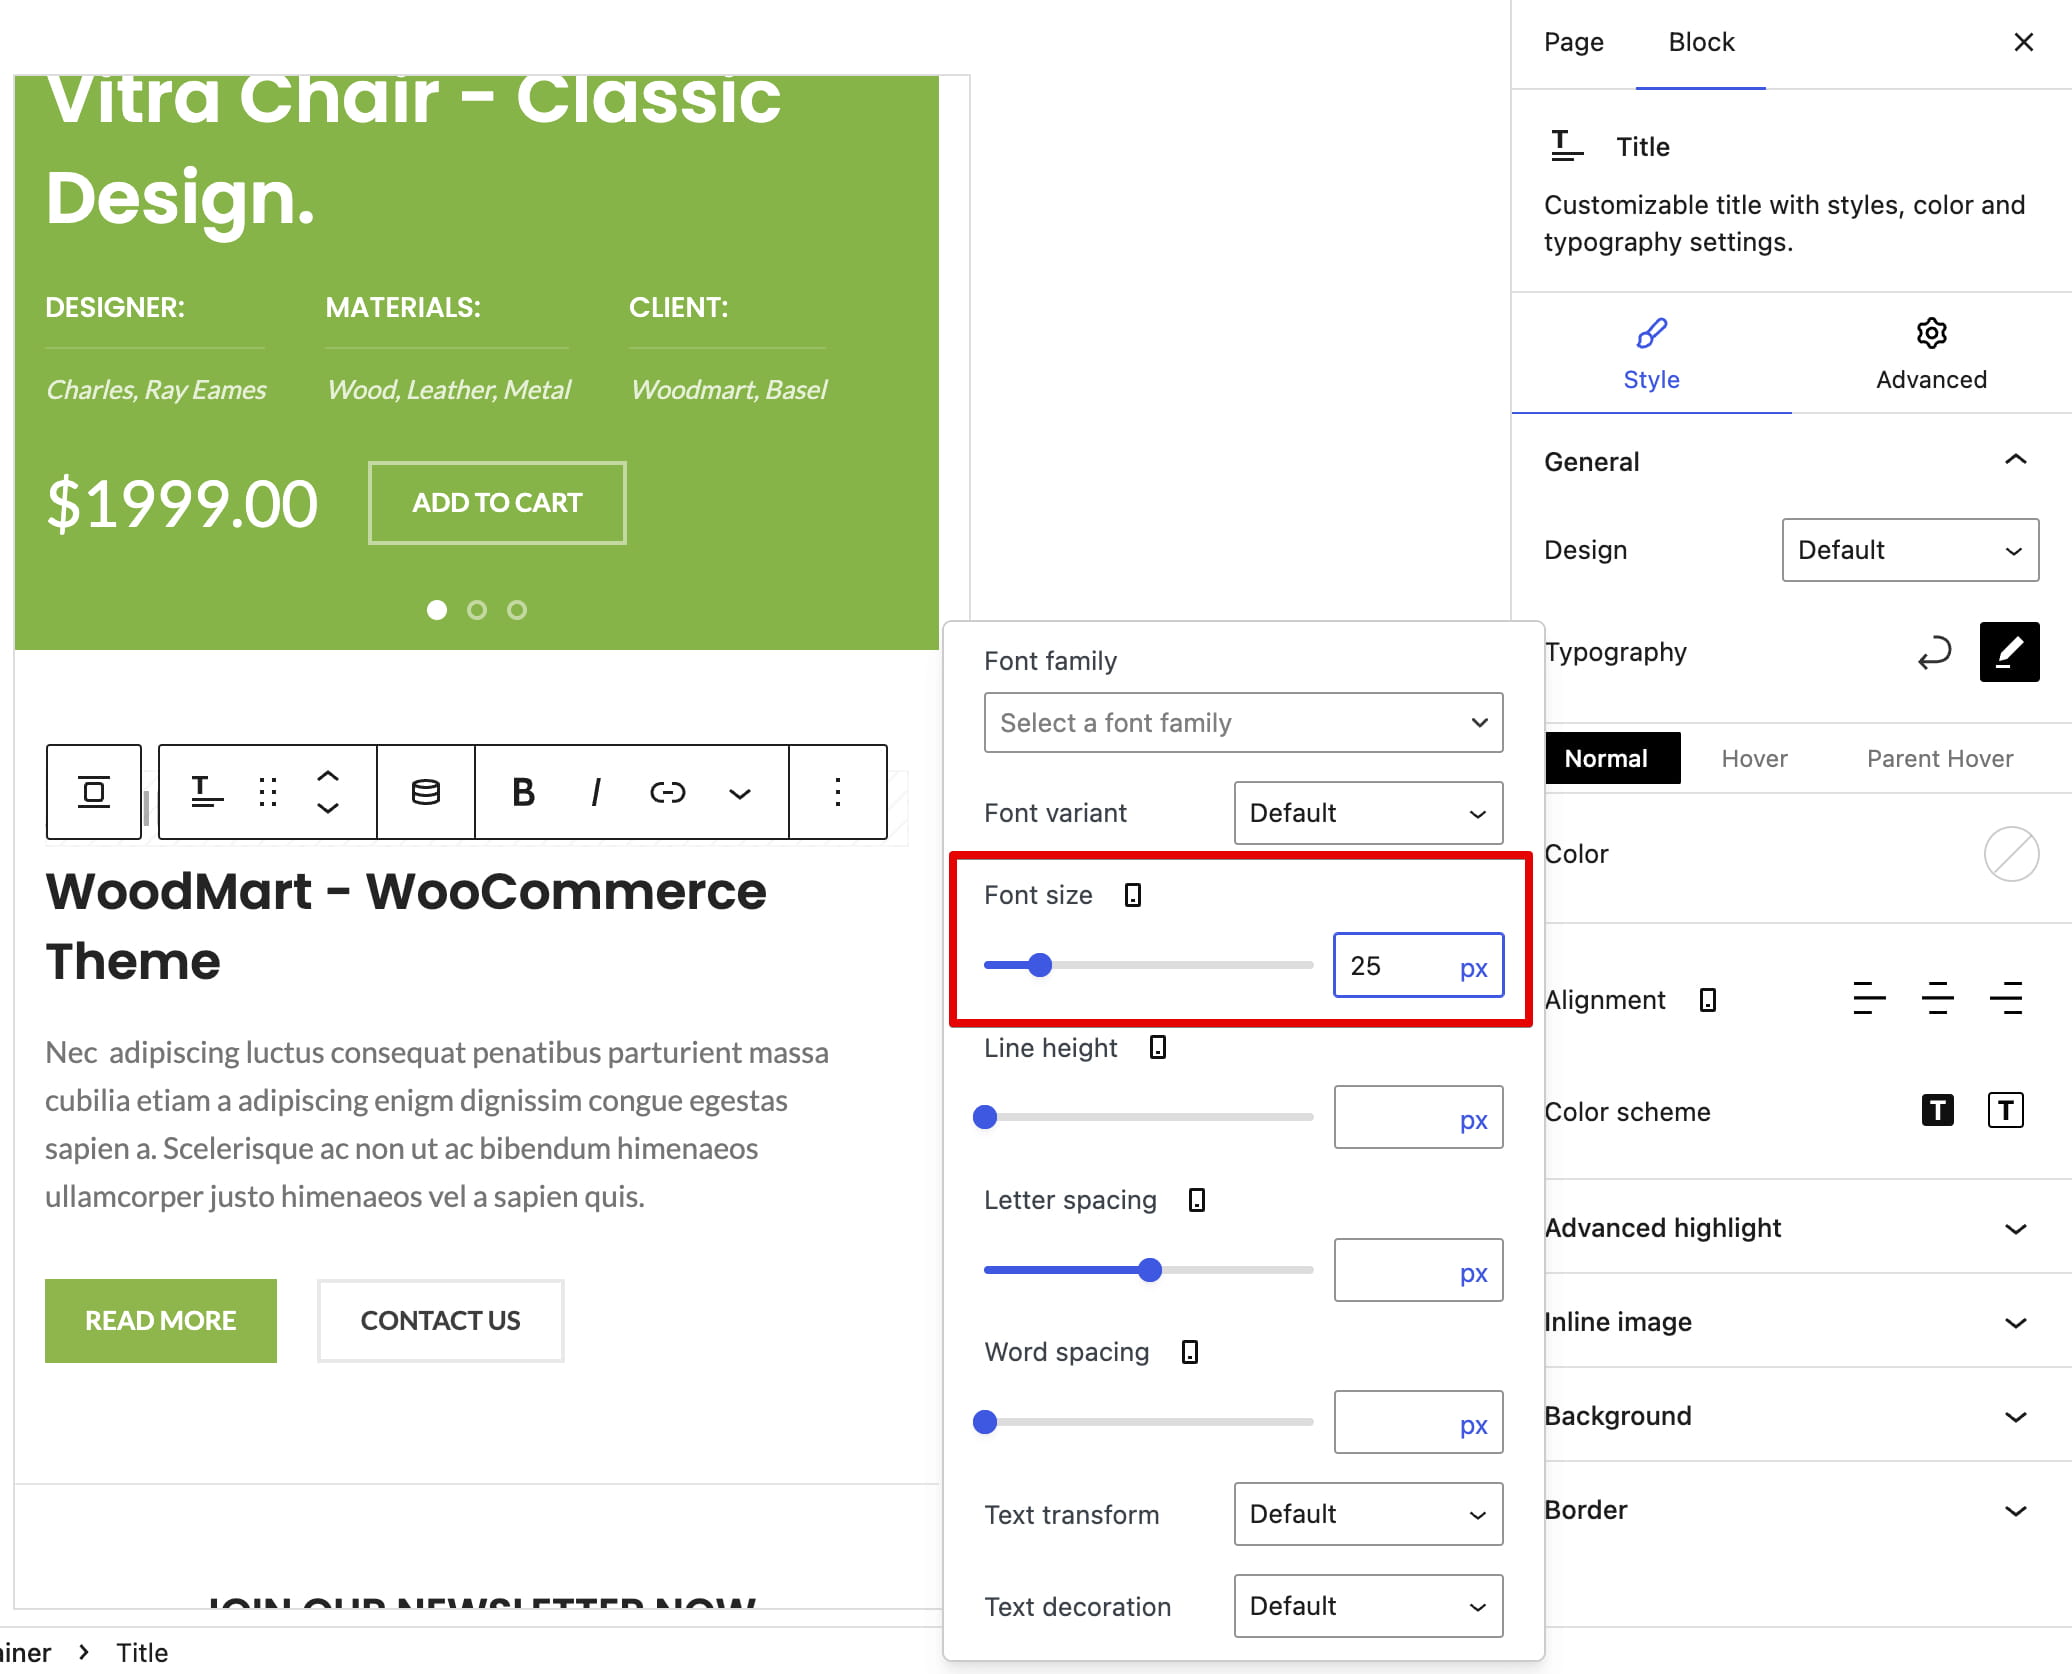The image size is (2072, 1674).
Task: Select the Hover state tab
Action: (1755, 758)
